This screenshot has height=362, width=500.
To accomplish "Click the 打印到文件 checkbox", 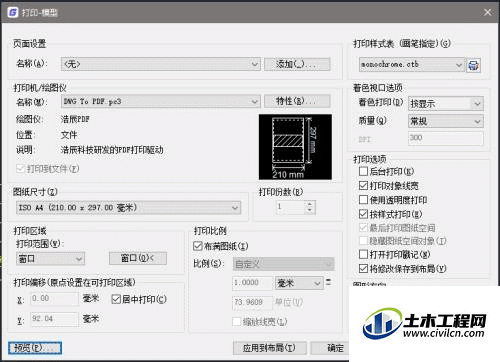I will click(20, 169).
